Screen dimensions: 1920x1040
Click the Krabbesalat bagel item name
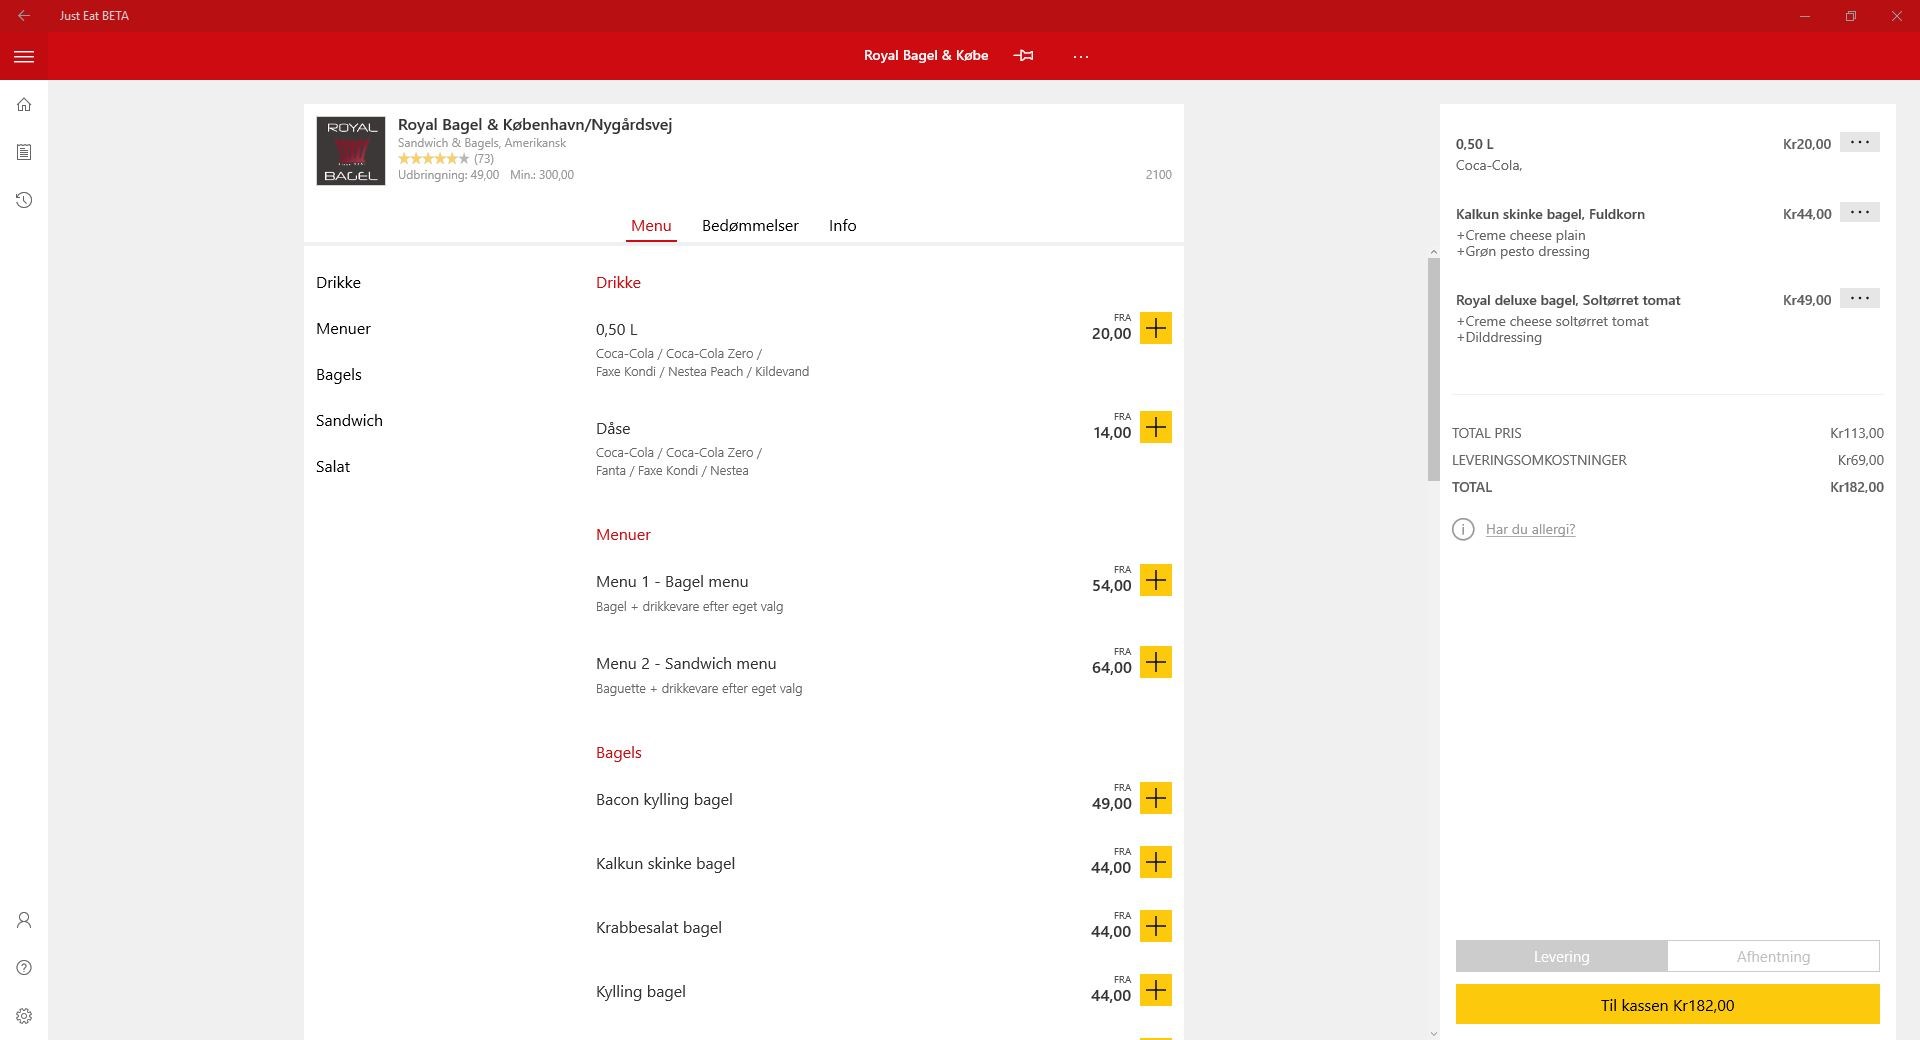[659, 928]
